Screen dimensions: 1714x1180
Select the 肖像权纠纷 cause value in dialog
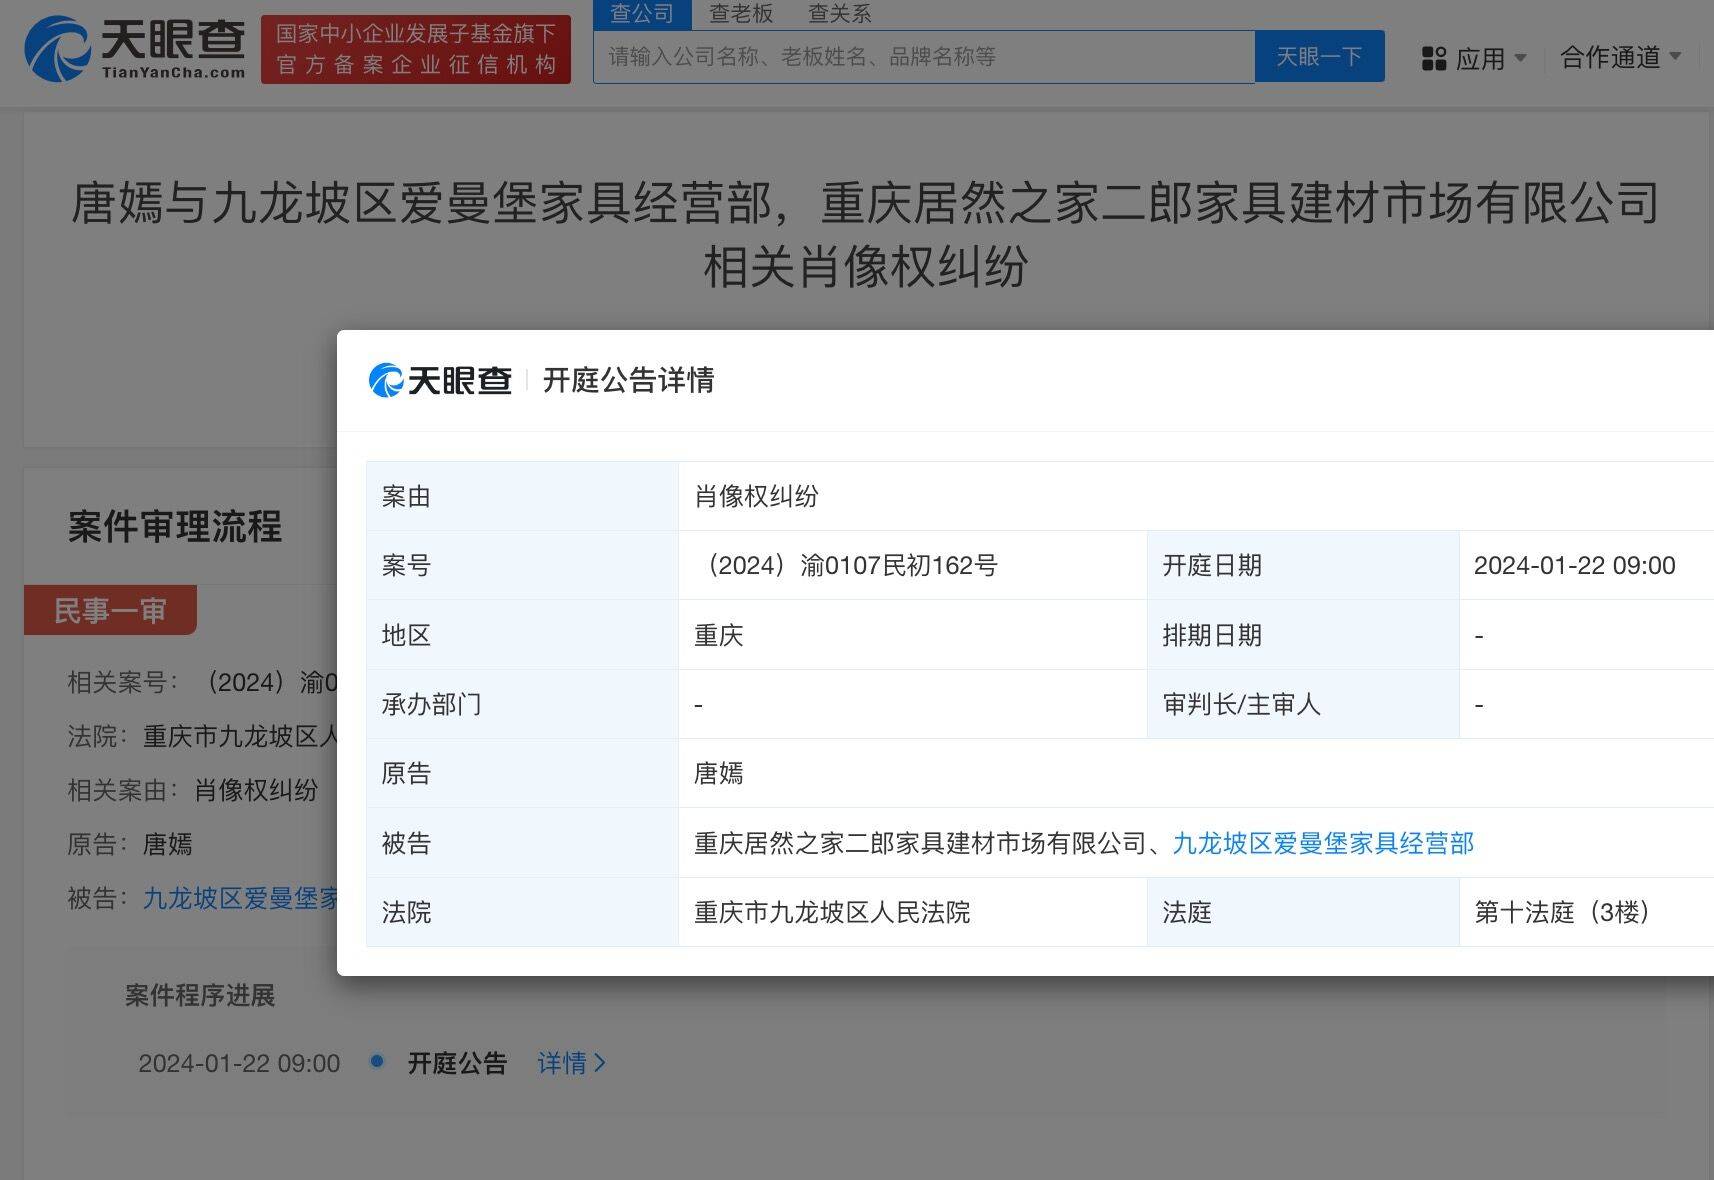point(756,496)
